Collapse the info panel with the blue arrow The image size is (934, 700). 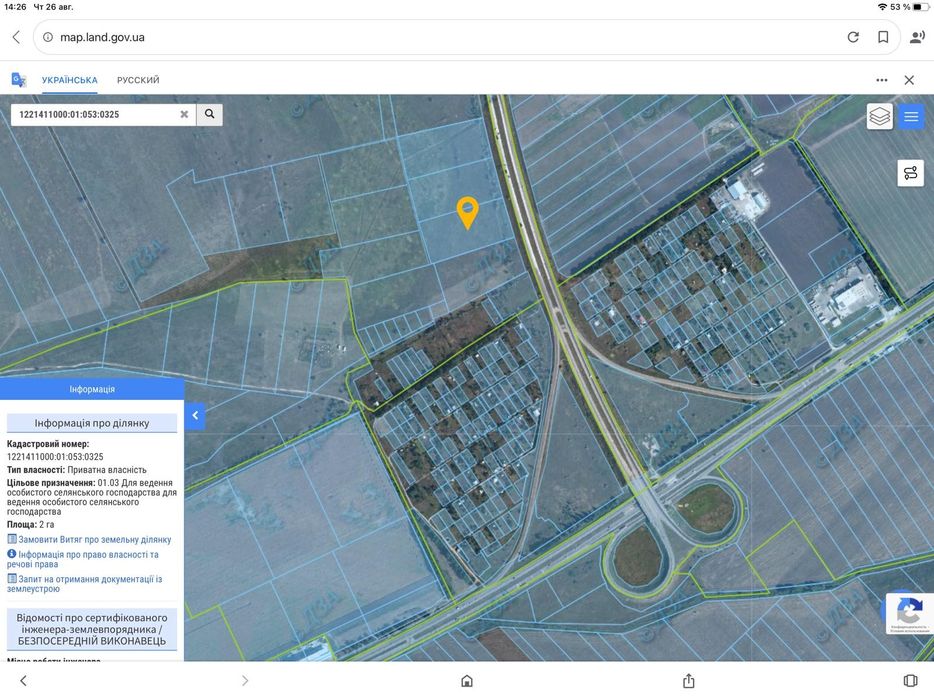pyautogui.click(x=195, y=416)
